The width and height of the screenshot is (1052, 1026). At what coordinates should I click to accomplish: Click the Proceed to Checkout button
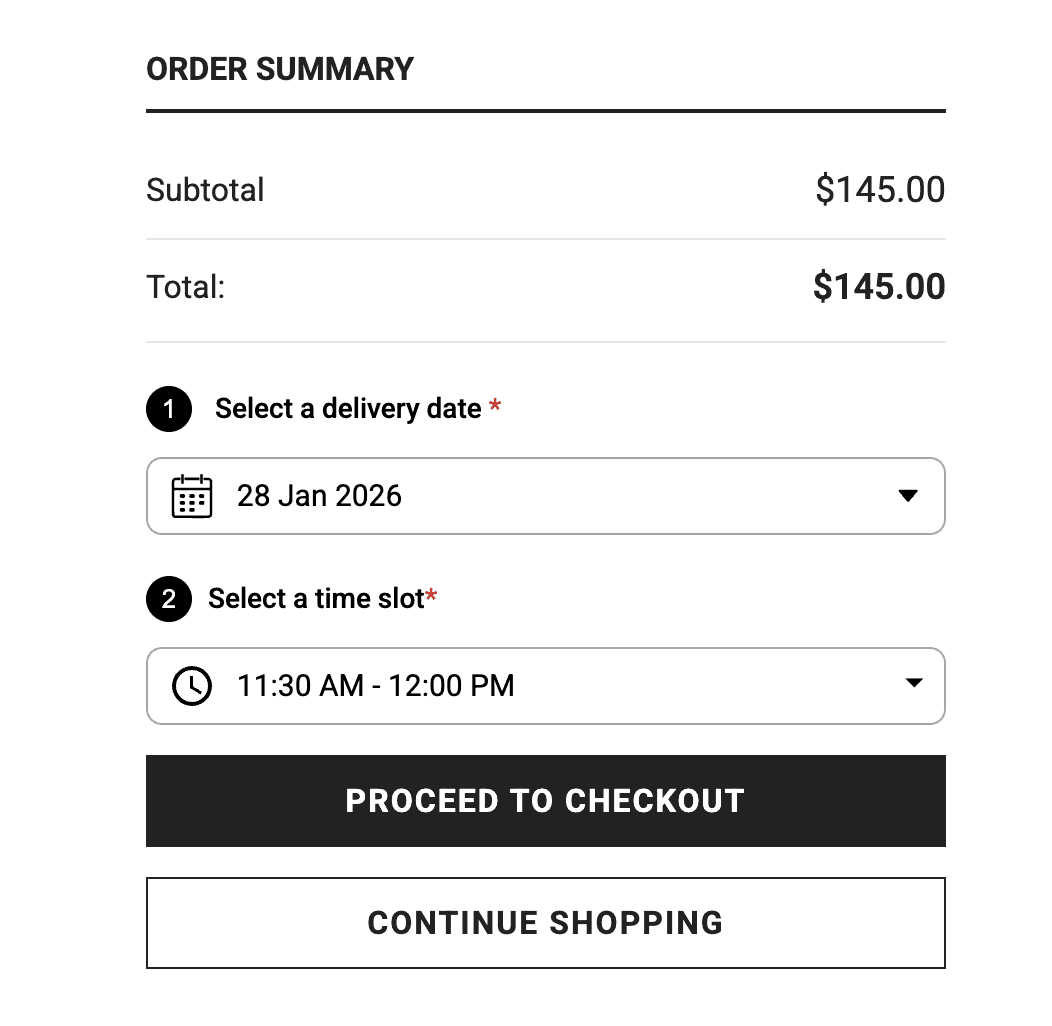point(545,800)
